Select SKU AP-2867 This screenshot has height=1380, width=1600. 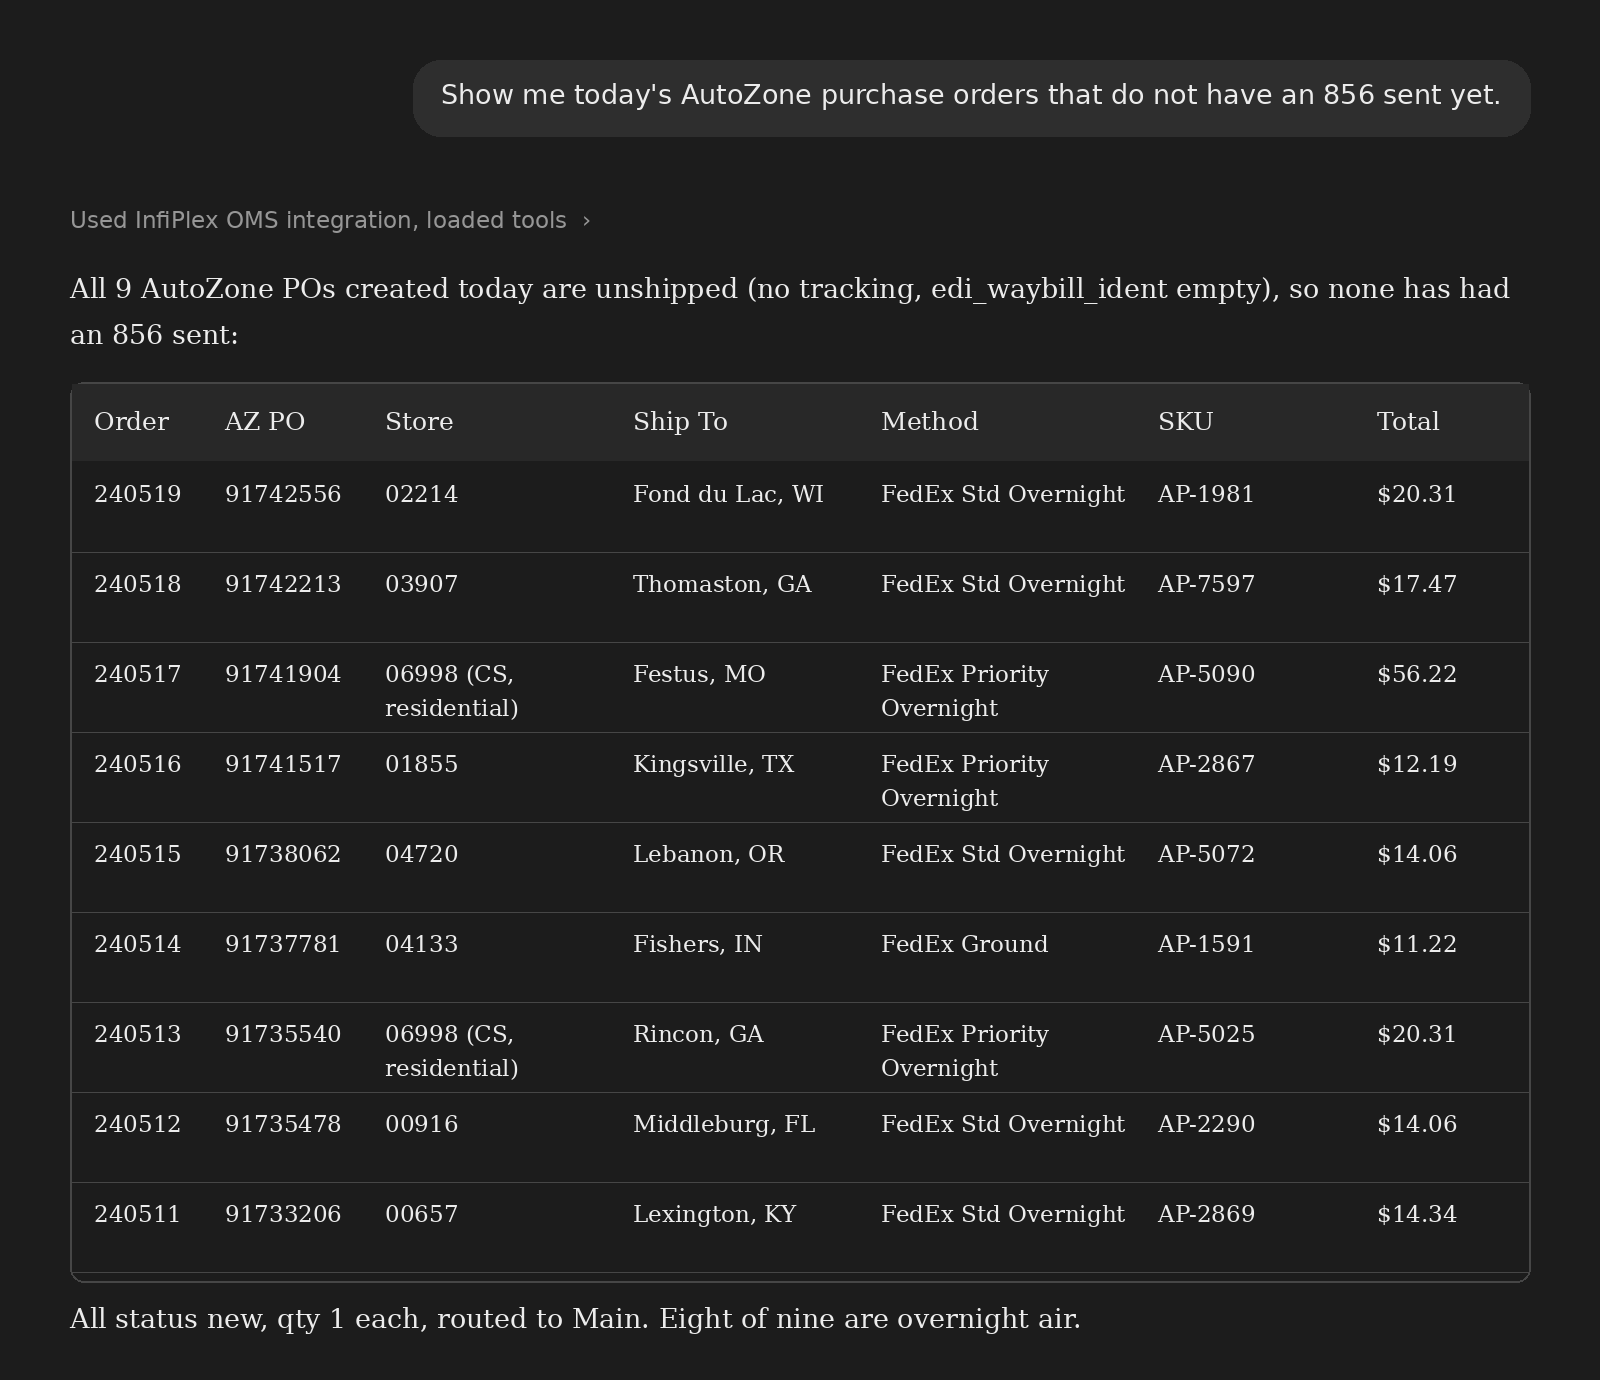1206,765
